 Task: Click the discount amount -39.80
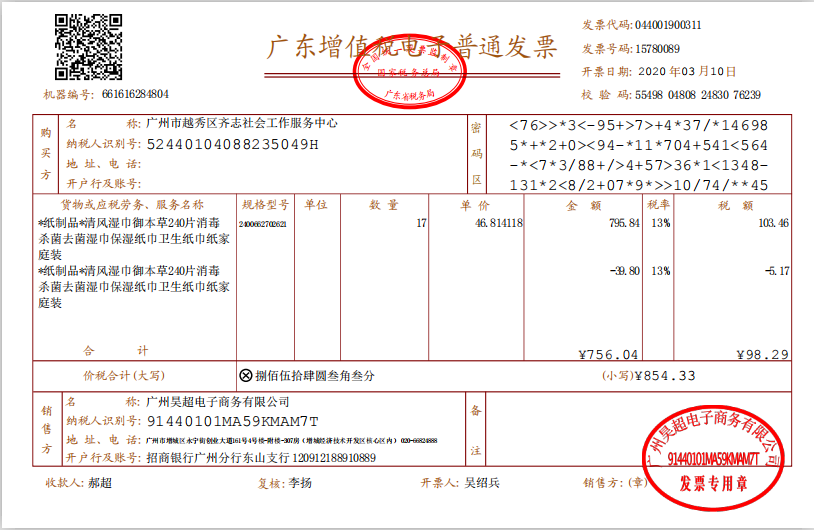point(625,271)
